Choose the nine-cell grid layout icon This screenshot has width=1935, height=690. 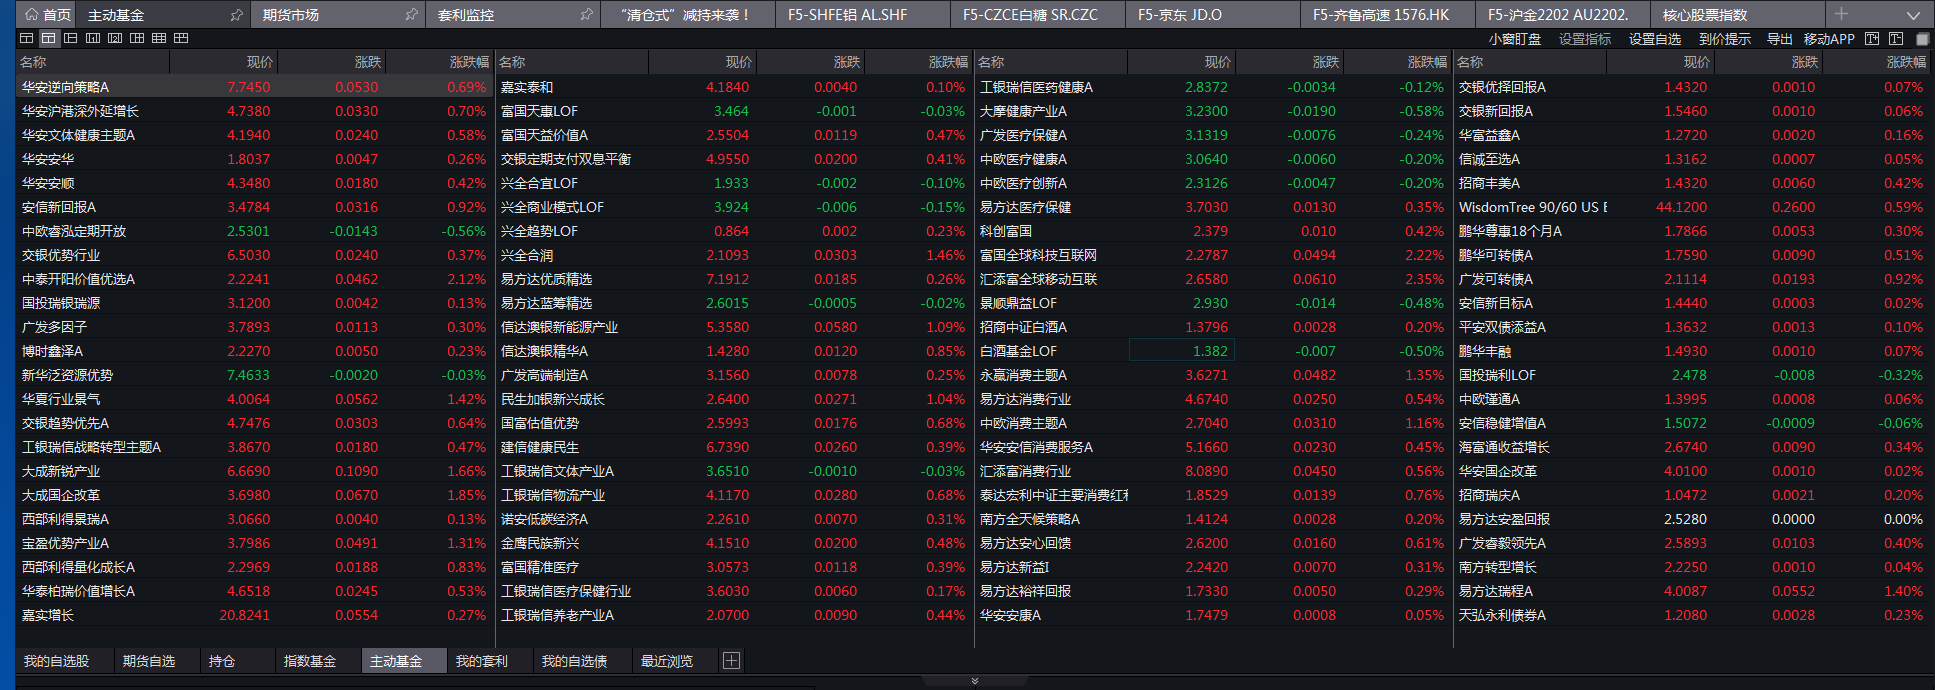(x=158, y=38)
